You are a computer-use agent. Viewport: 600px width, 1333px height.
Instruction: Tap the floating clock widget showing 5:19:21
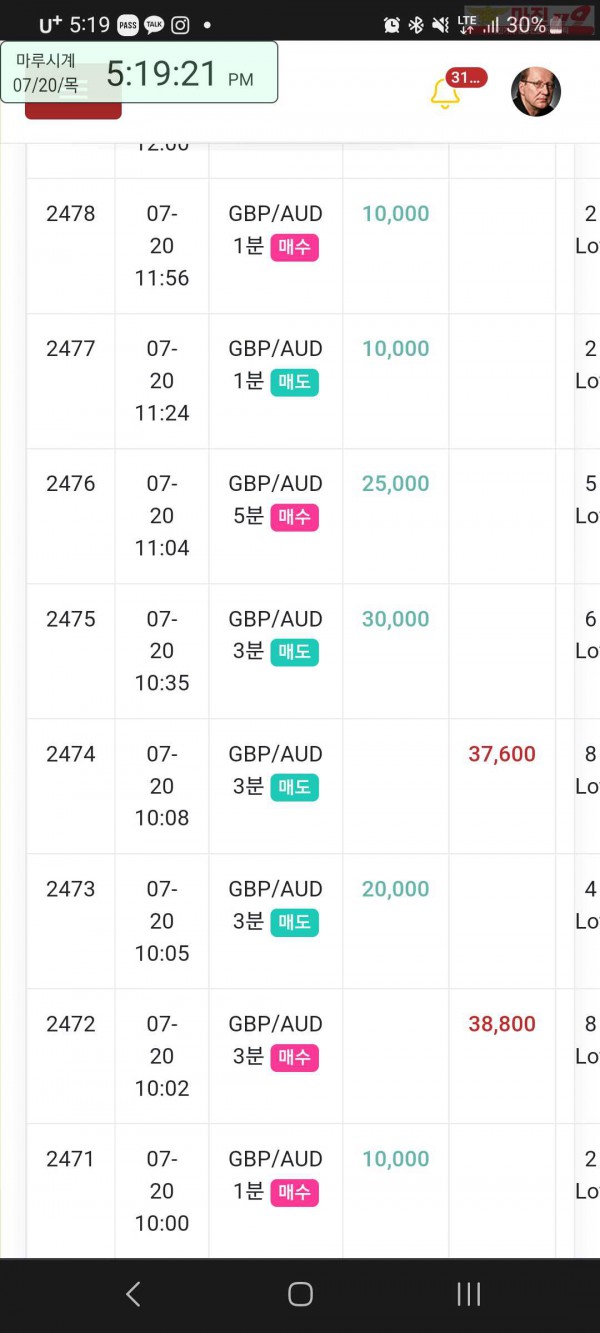[139, 72]
